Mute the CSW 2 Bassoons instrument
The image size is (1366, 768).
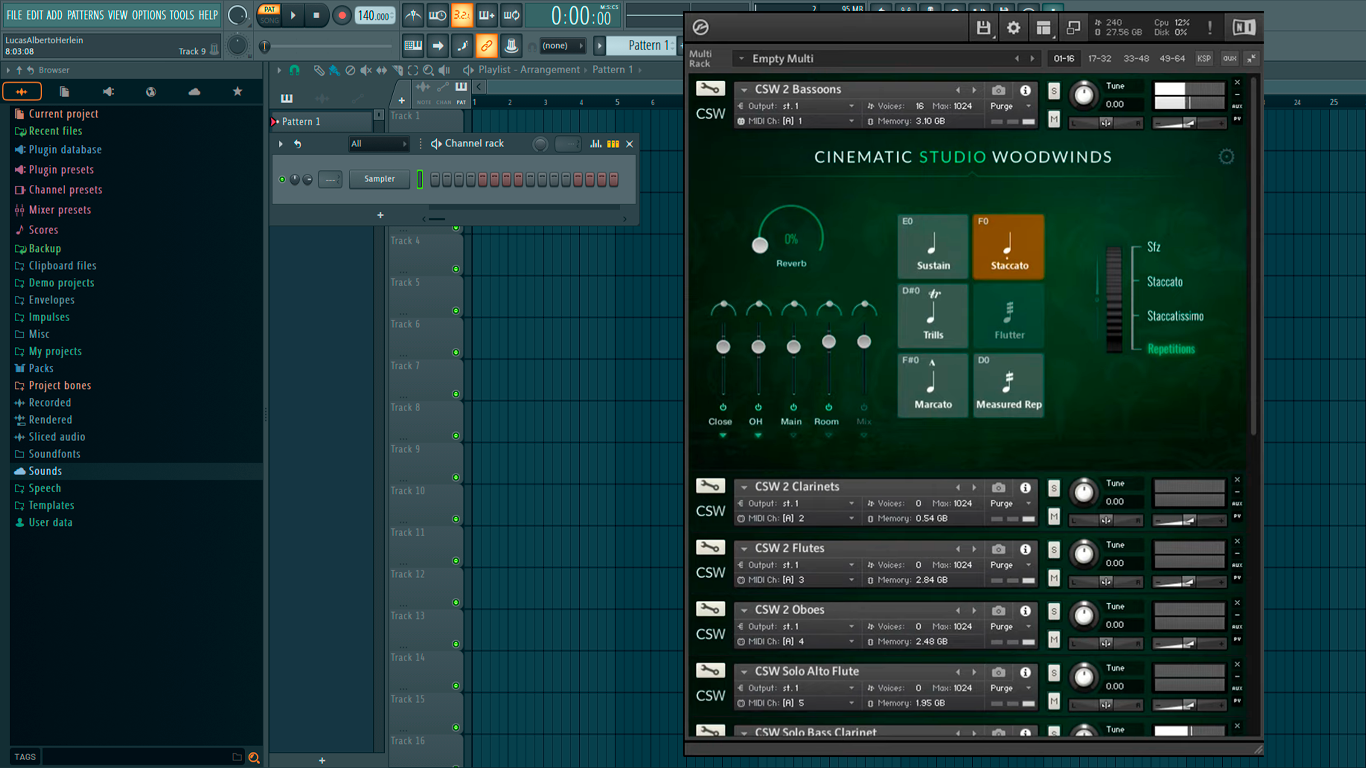[1054, 120]
